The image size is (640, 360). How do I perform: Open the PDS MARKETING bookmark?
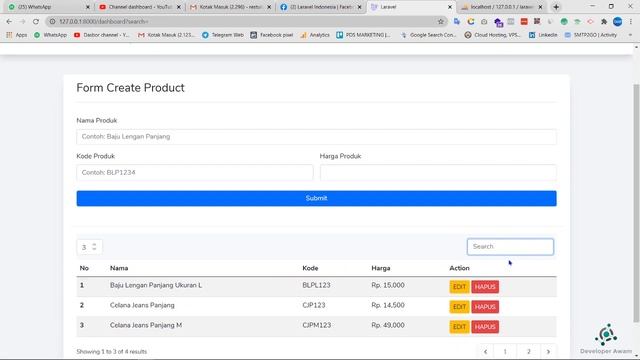coord(363,35)
